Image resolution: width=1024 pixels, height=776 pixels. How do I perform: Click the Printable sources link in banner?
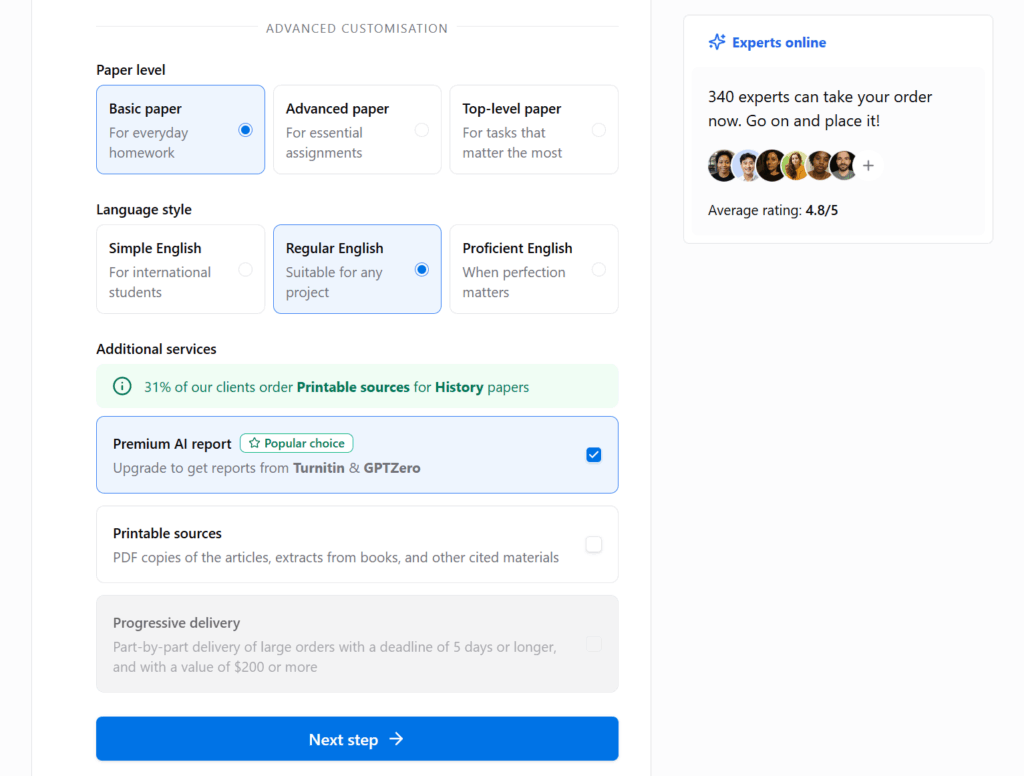[x=353, y=386]
